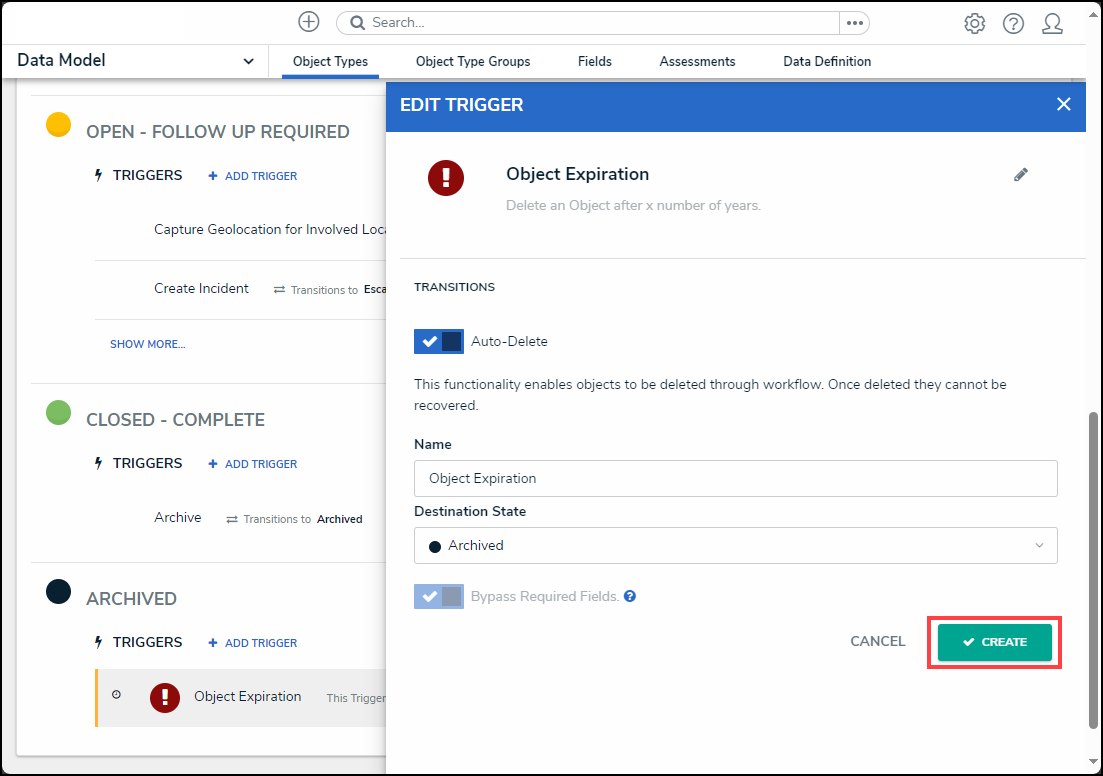The image size is (1103, 776).
Task: Click the Bypass Required Fields help icon
Action: pos(630,596)
